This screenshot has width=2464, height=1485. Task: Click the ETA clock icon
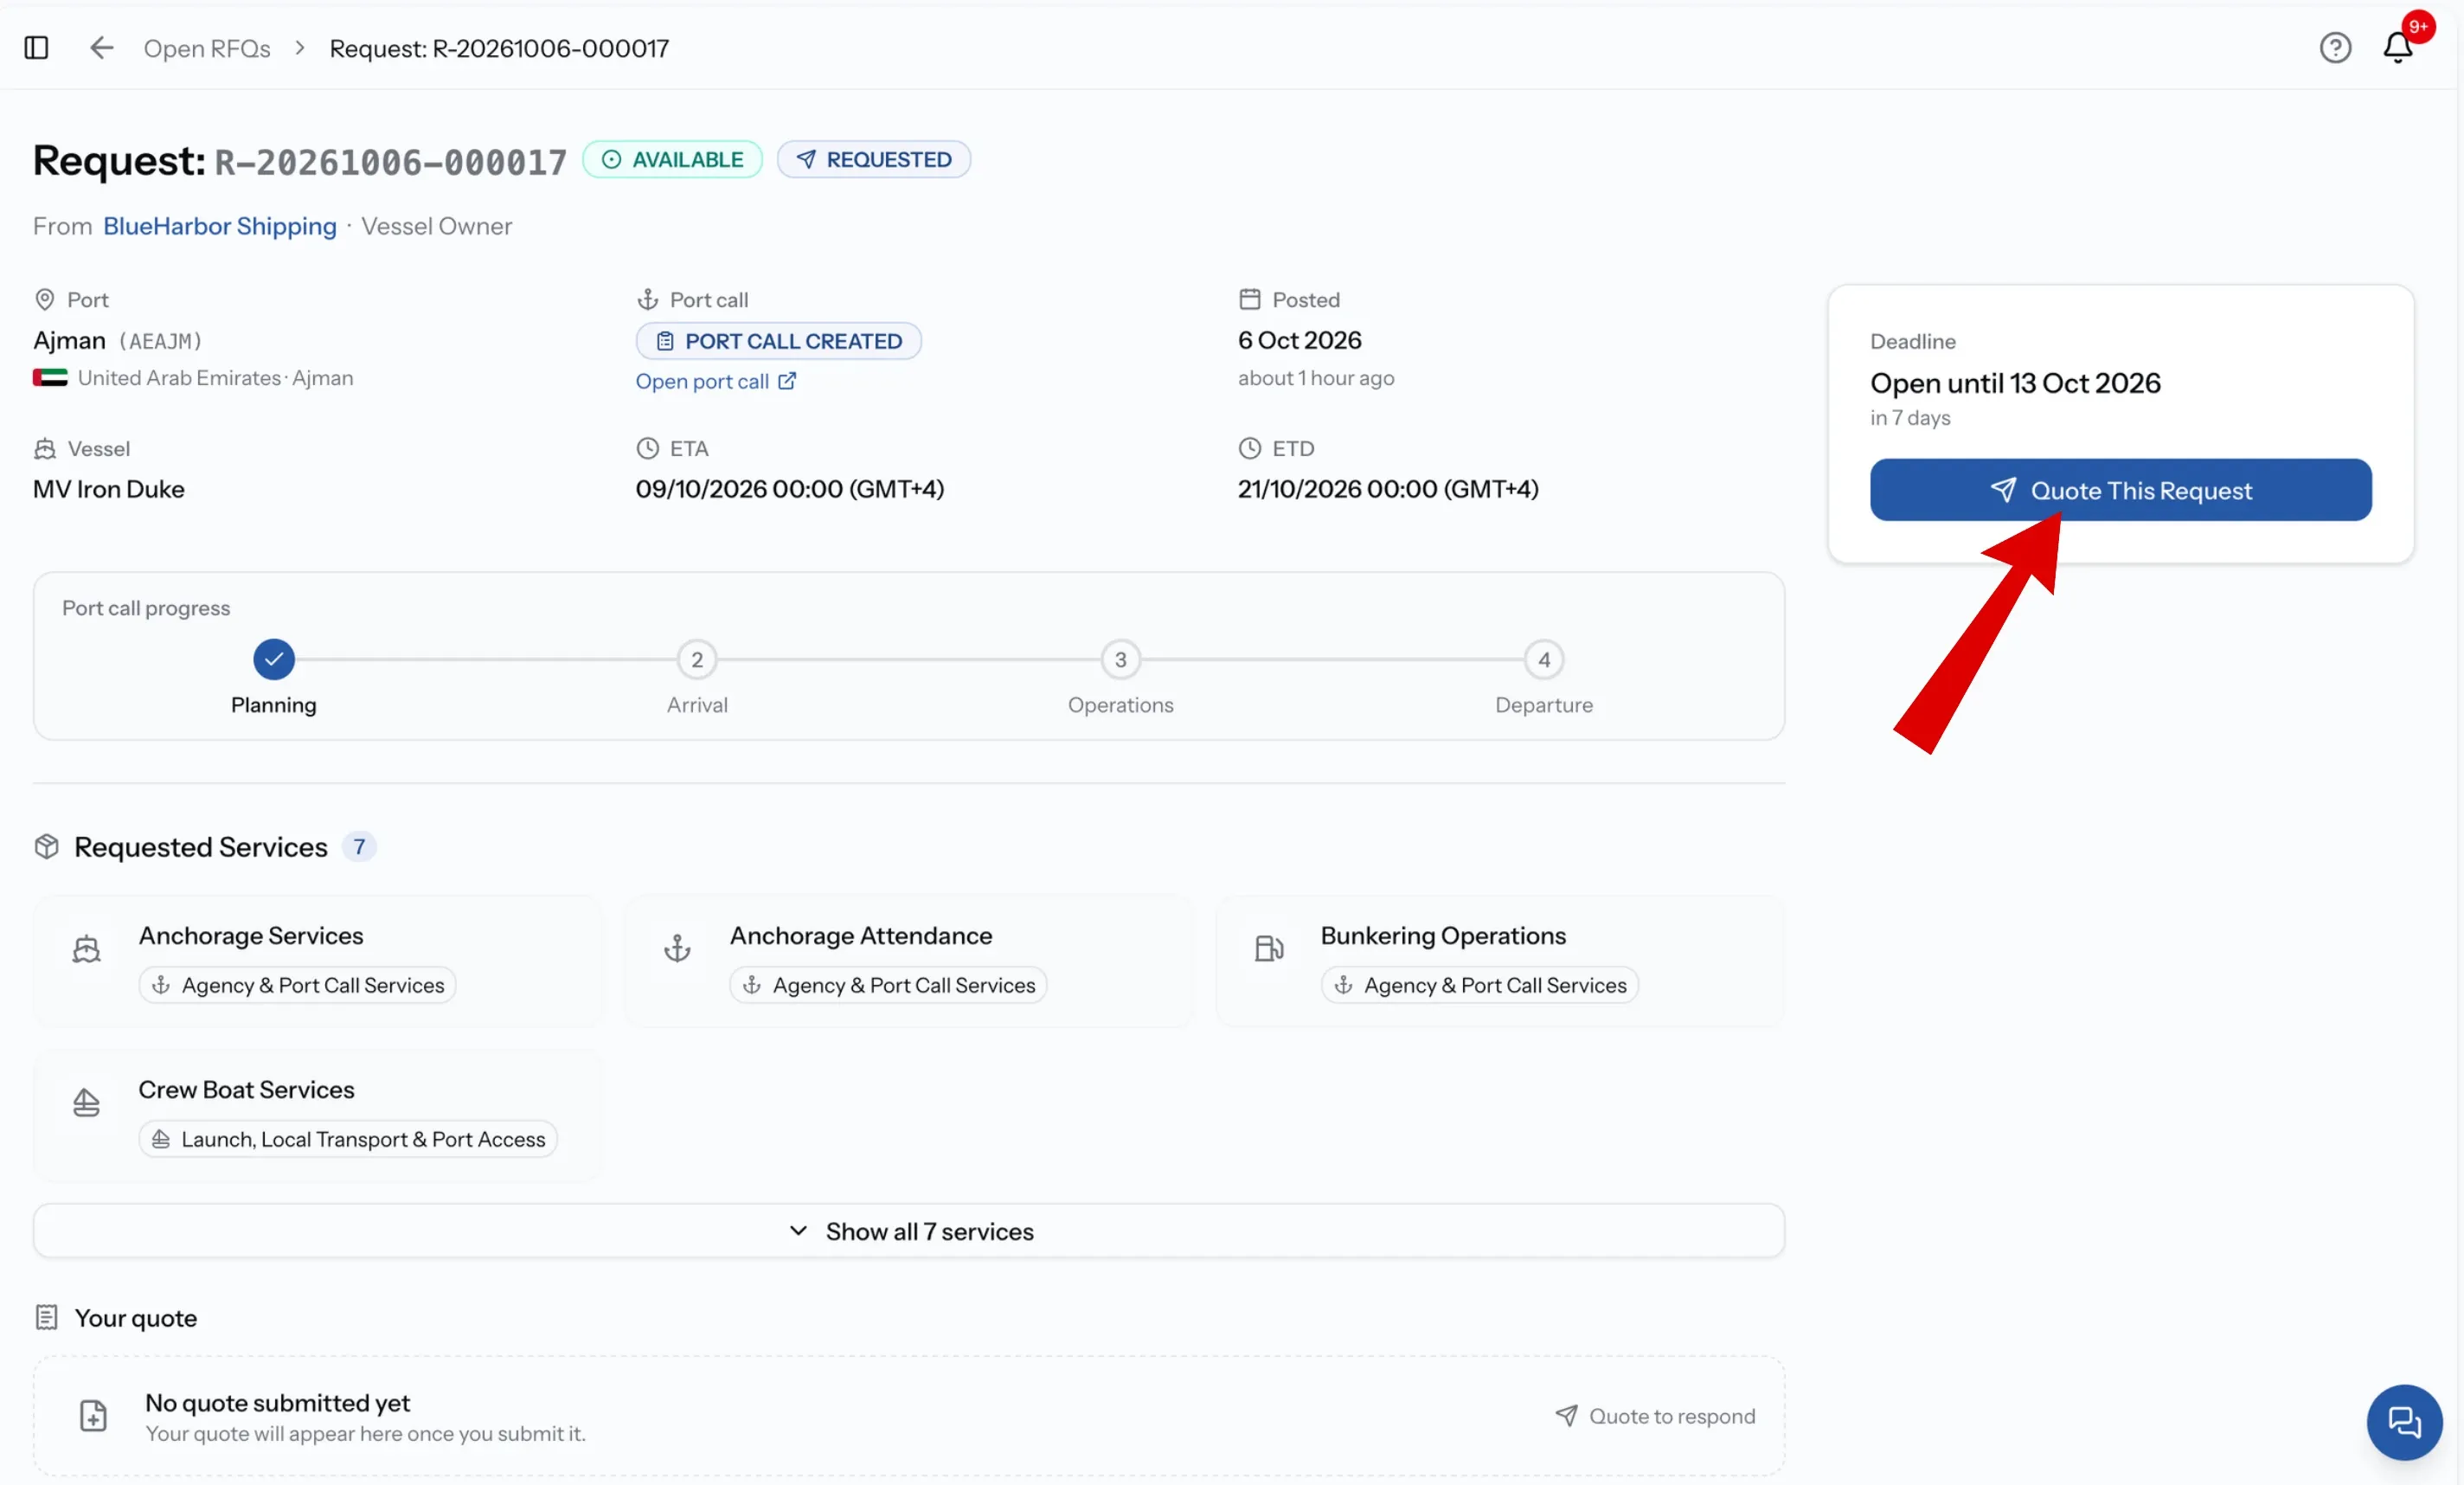pos(648,448)
